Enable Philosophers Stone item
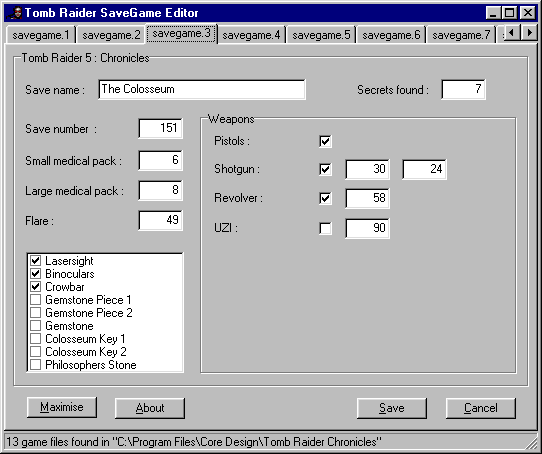The height and width of the screenshot is (454, 542). (x=36, y=364)
